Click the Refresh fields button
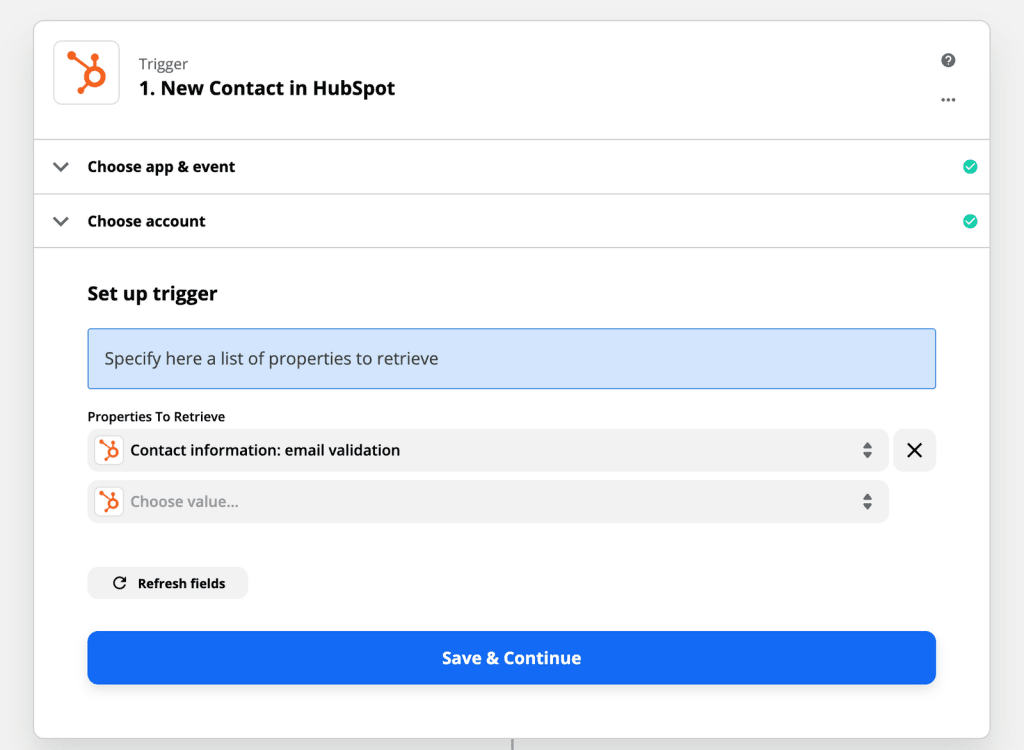The height and width of the screenshot is (750, 1024). click(168, 583)
